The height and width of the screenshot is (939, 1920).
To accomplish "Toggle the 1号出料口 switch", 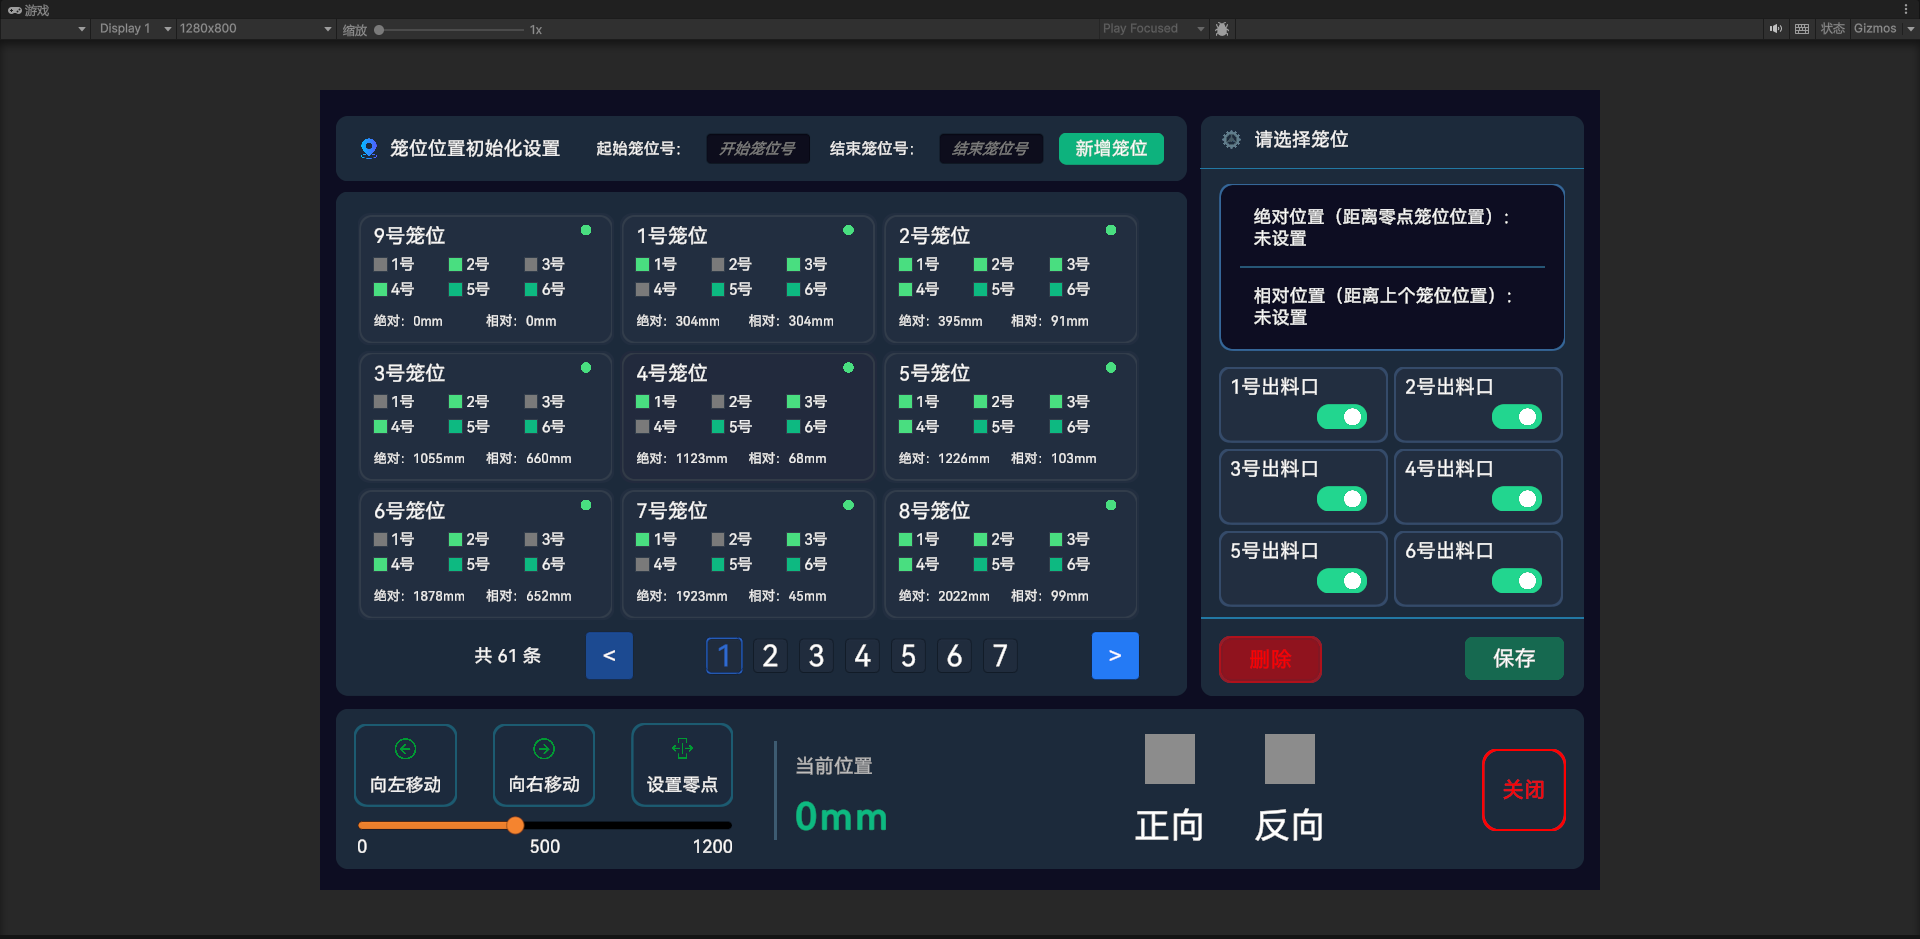I will click(x=1342, y=417).
